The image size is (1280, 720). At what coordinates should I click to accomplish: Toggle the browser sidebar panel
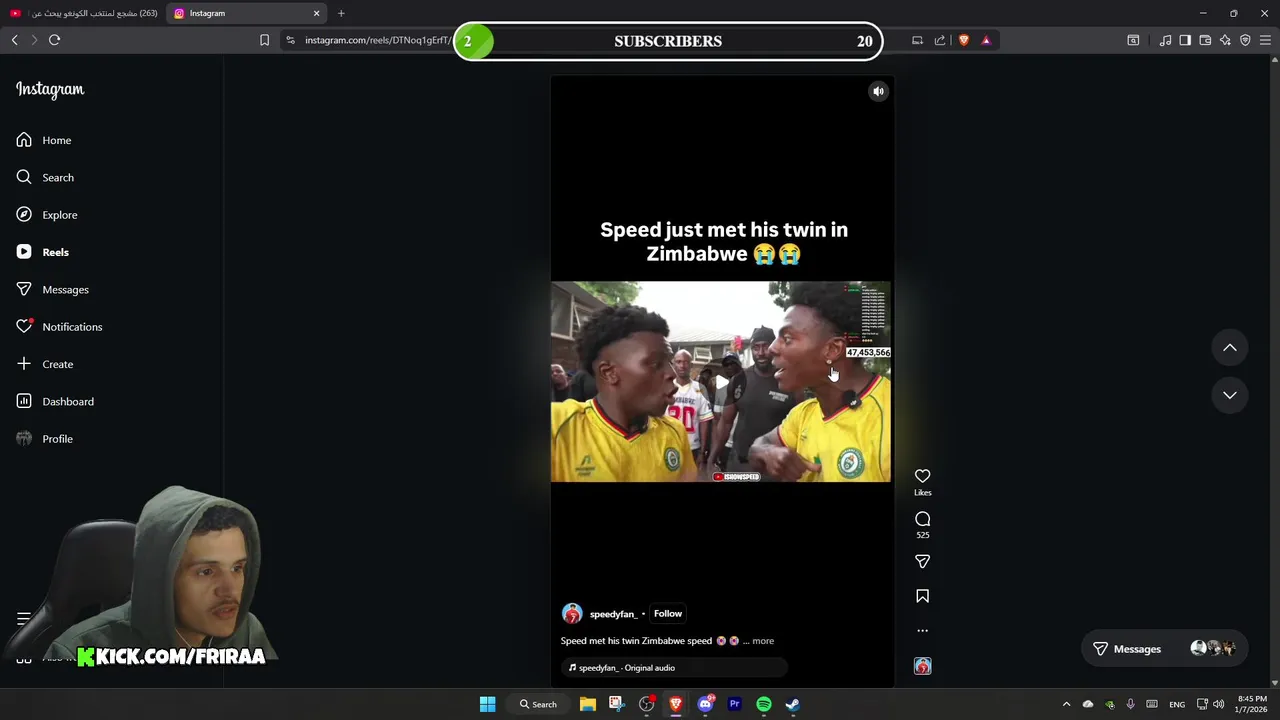pos(1185,40)
